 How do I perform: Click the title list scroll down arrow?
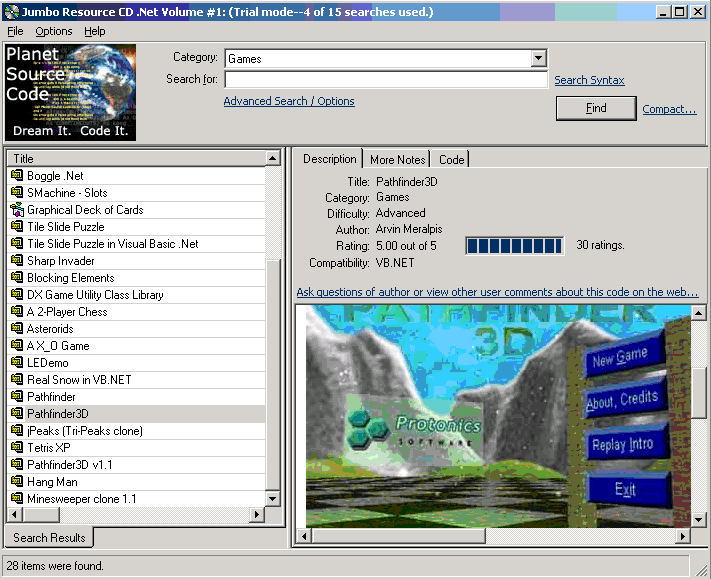pos(272,499)
